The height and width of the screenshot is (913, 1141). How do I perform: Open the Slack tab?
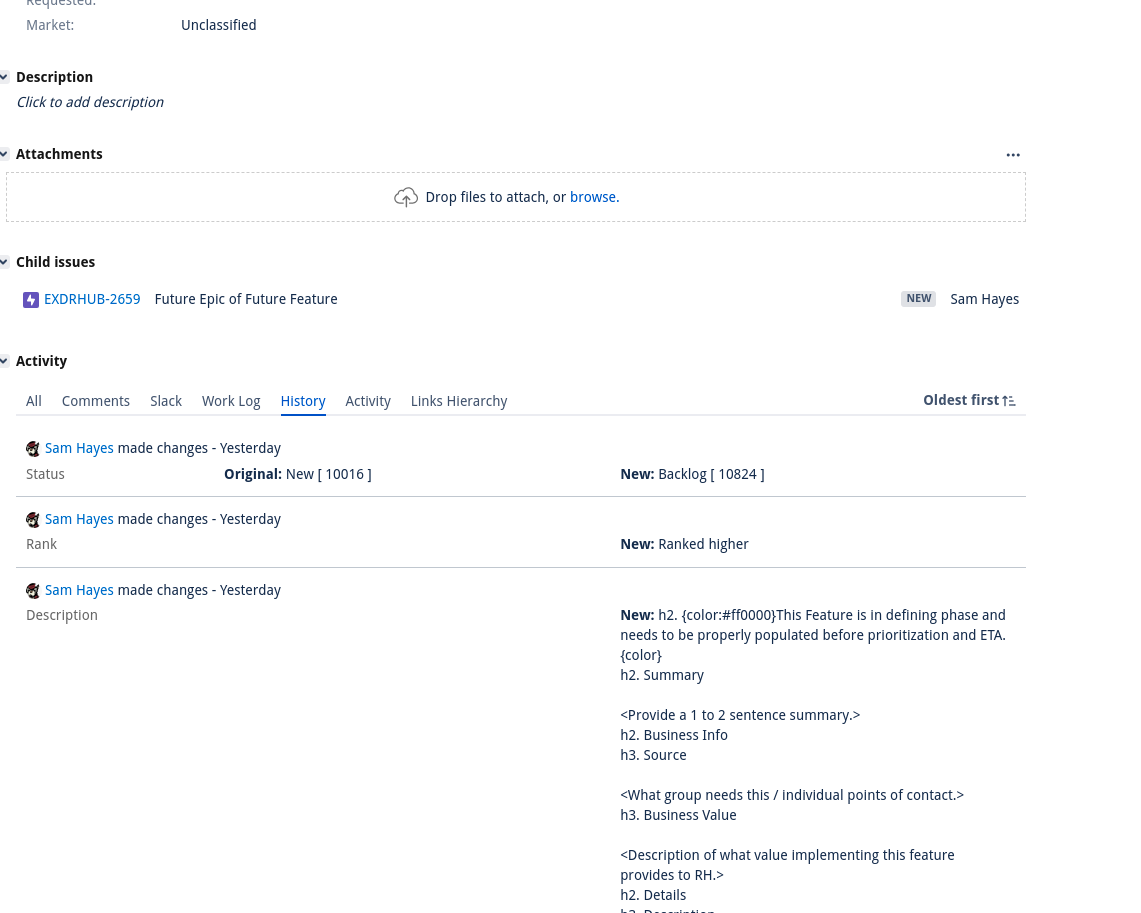coord(166,401)
